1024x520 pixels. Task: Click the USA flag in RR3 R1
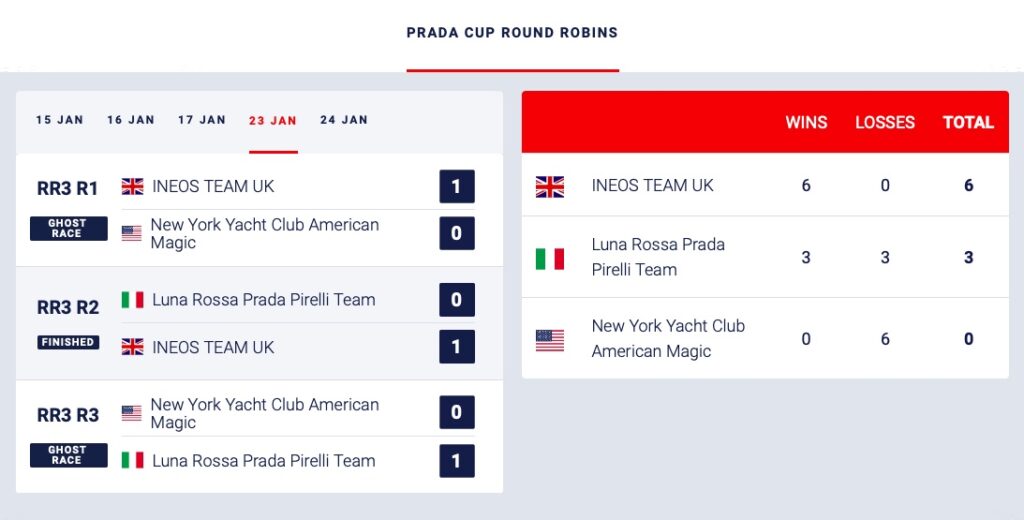(132, 233)
